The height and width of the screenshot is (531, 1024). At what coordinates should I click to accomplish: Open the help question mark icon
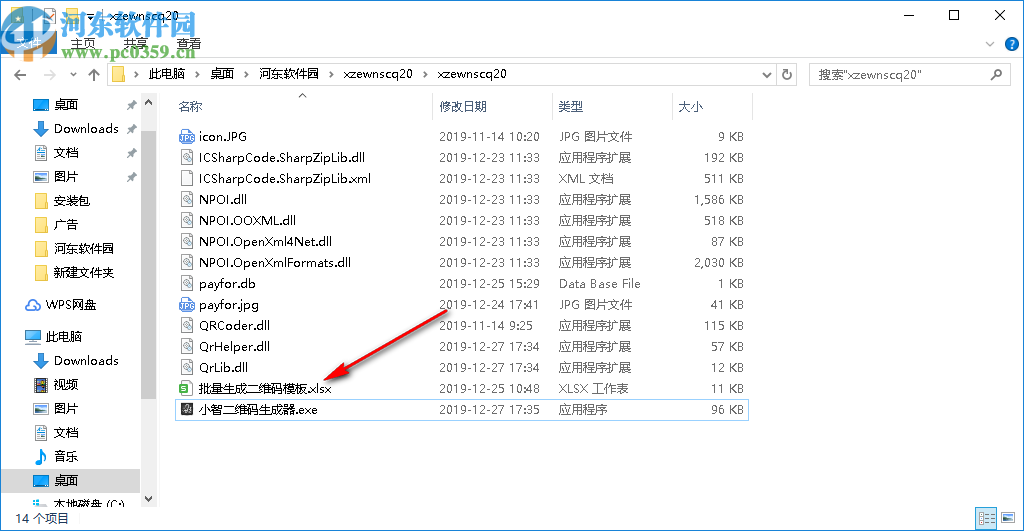1012,44
